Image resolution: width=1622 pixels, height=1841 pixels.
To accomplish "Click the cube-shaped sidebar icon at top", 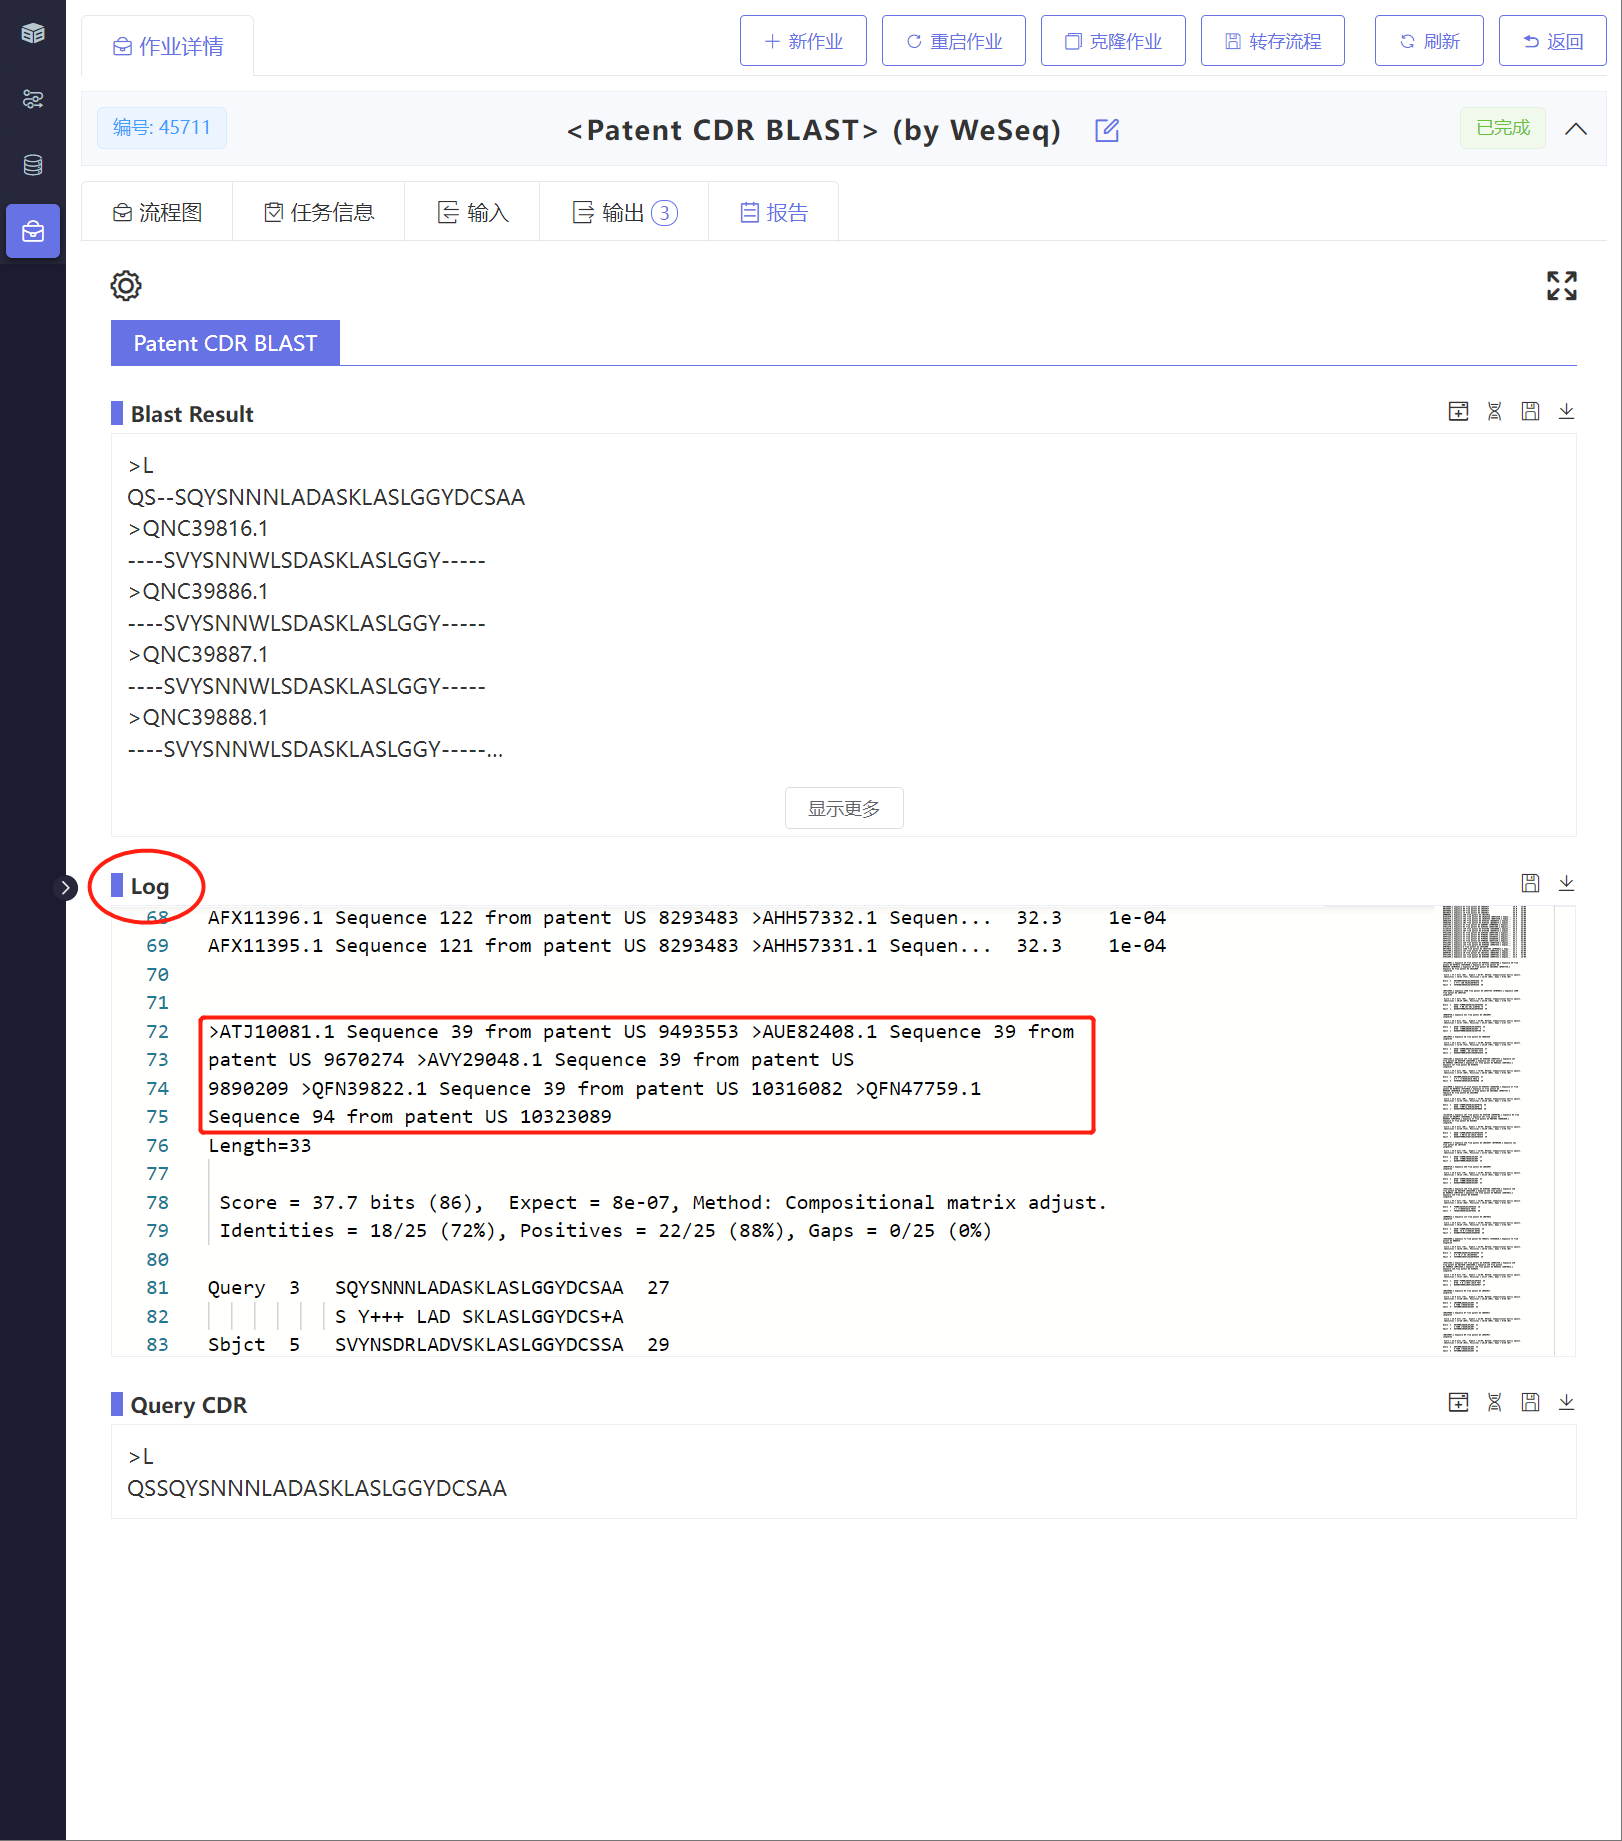I will pos(33,33).
